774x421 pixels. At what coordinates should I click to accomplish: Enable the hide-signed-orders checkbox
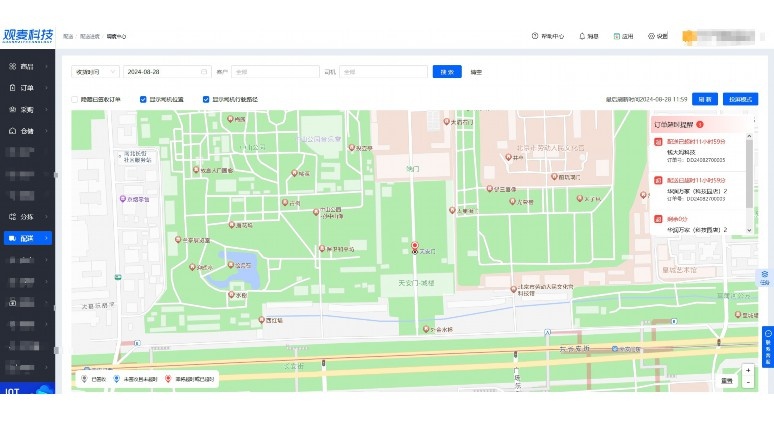pyautogui.click(x=75, y=99)
